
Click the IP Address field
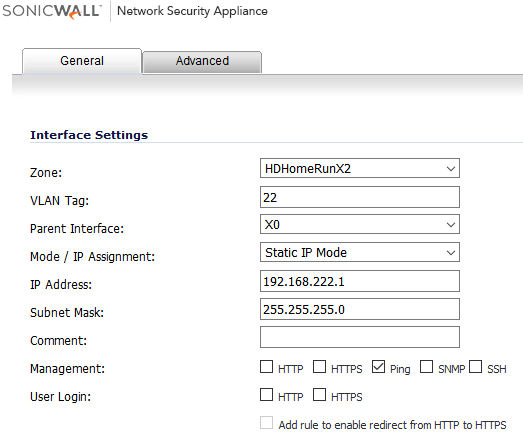(x=360, y=281)
